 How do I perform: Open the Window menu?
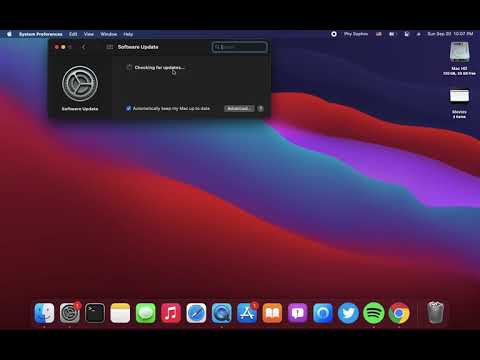[109, 34]
